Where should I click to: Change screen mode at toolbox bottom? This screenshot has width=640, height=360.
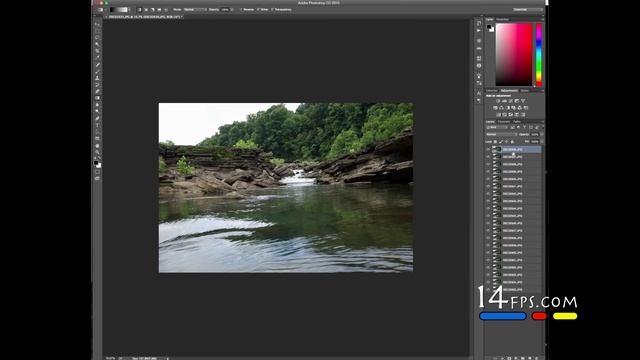pos(97,178)
